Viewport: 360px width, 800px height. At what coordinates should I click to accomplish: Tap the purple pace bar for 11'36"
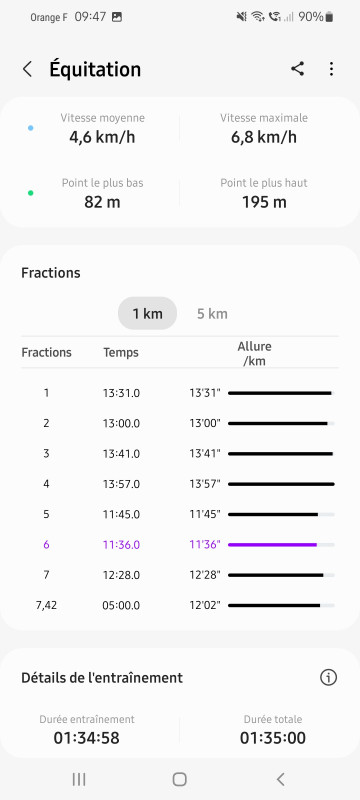272,545
